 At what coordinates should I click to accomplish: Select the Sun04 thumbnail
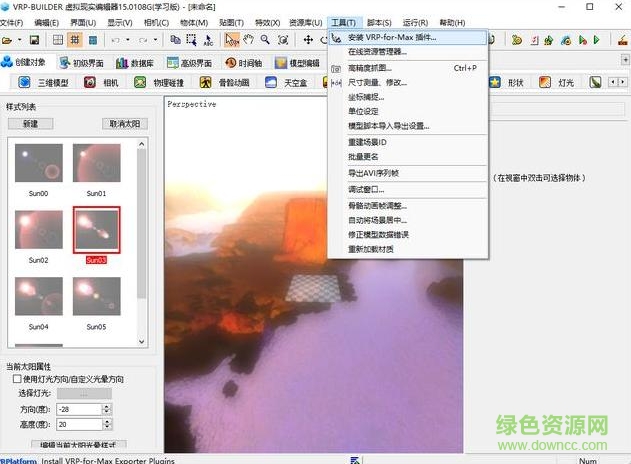coord(39,296)
